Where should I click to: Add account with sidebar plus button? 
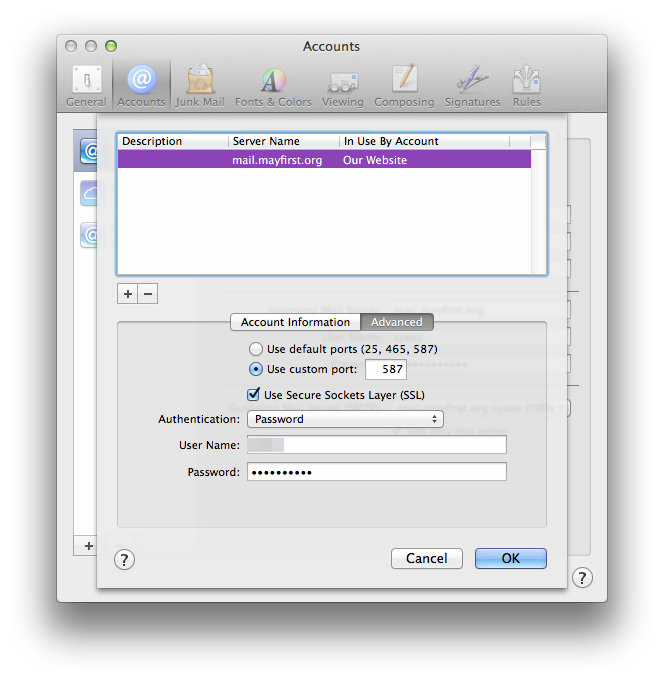[89, 546]
